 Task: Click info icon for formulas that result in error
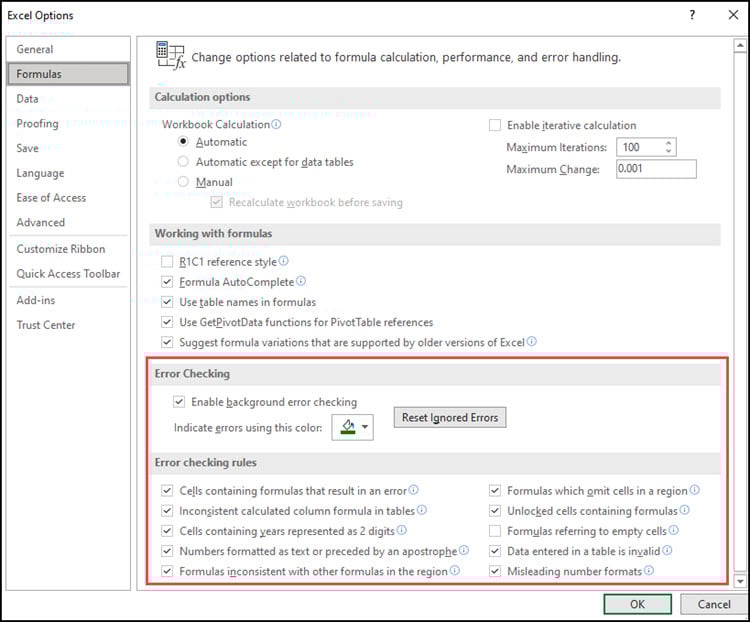414,490
